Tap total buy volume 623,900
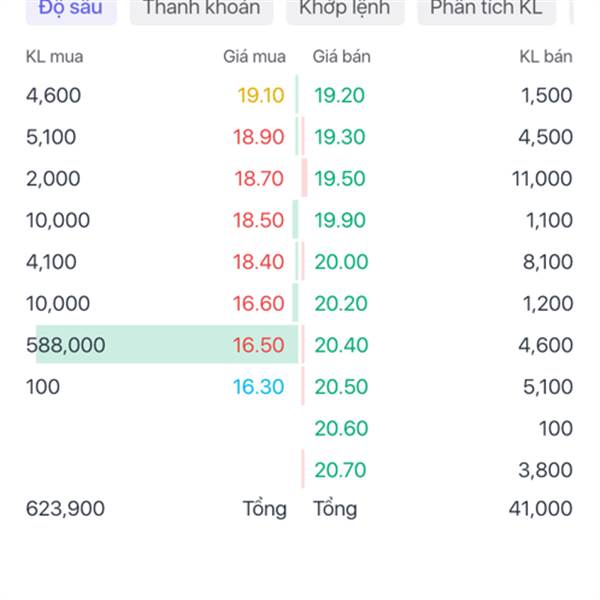 point(65,509)
